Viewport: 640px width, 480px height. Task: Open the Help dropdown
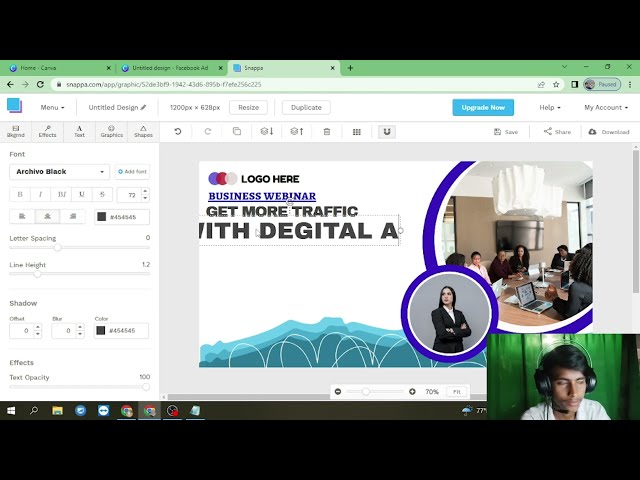point(550,107)
